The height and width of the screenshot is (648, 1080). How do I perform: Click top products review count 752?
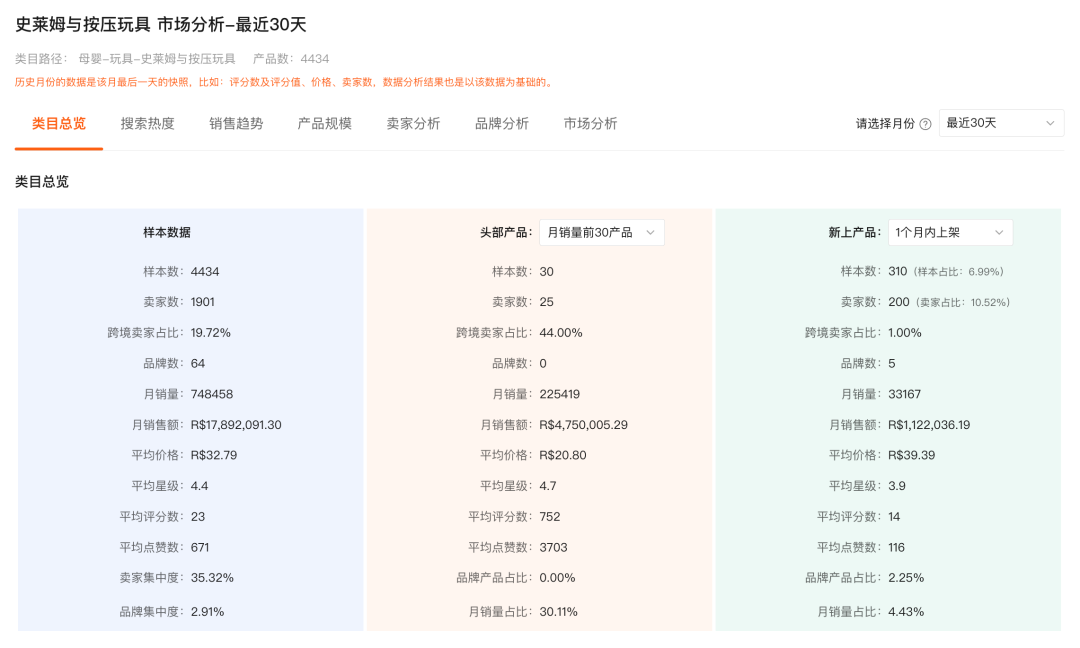click(x=550, y=516)
